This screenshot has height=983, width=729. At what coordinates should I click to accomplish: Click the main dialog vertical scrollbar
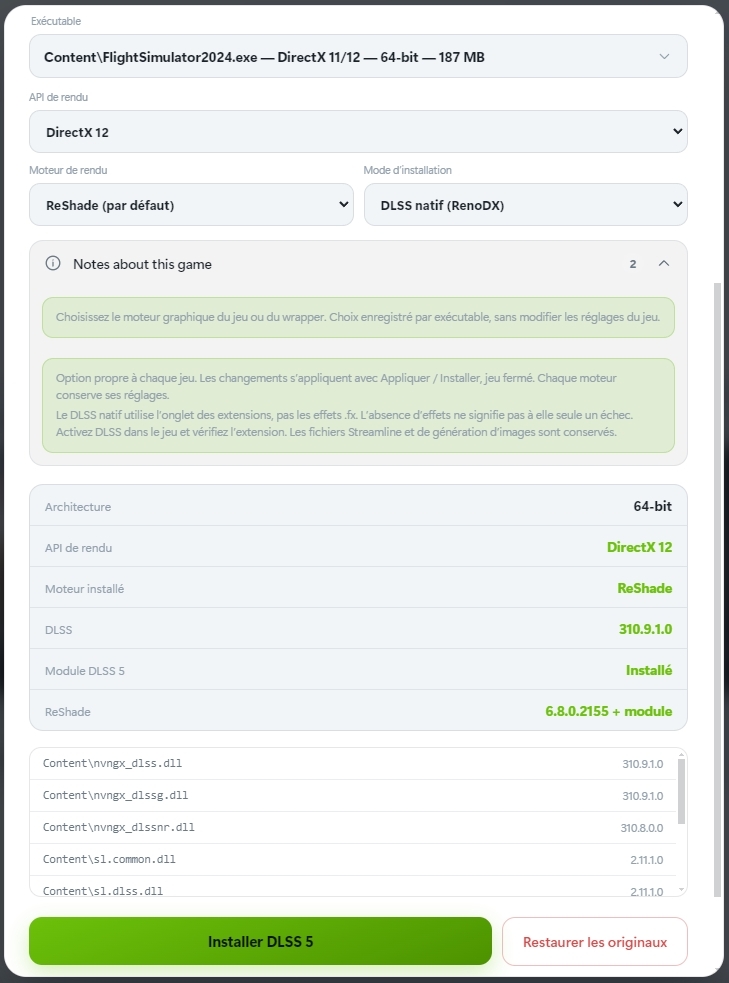(x=718, y=589)
